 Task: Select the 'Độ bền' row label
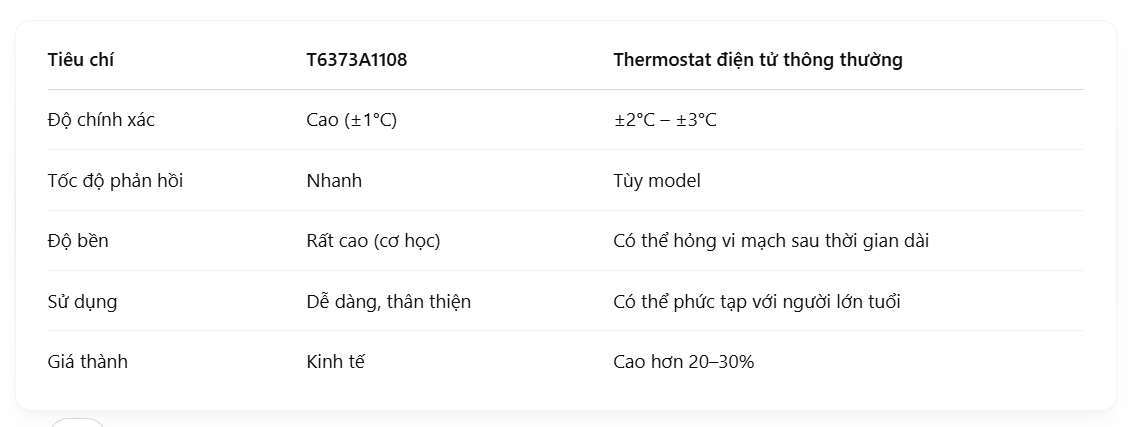78,240
